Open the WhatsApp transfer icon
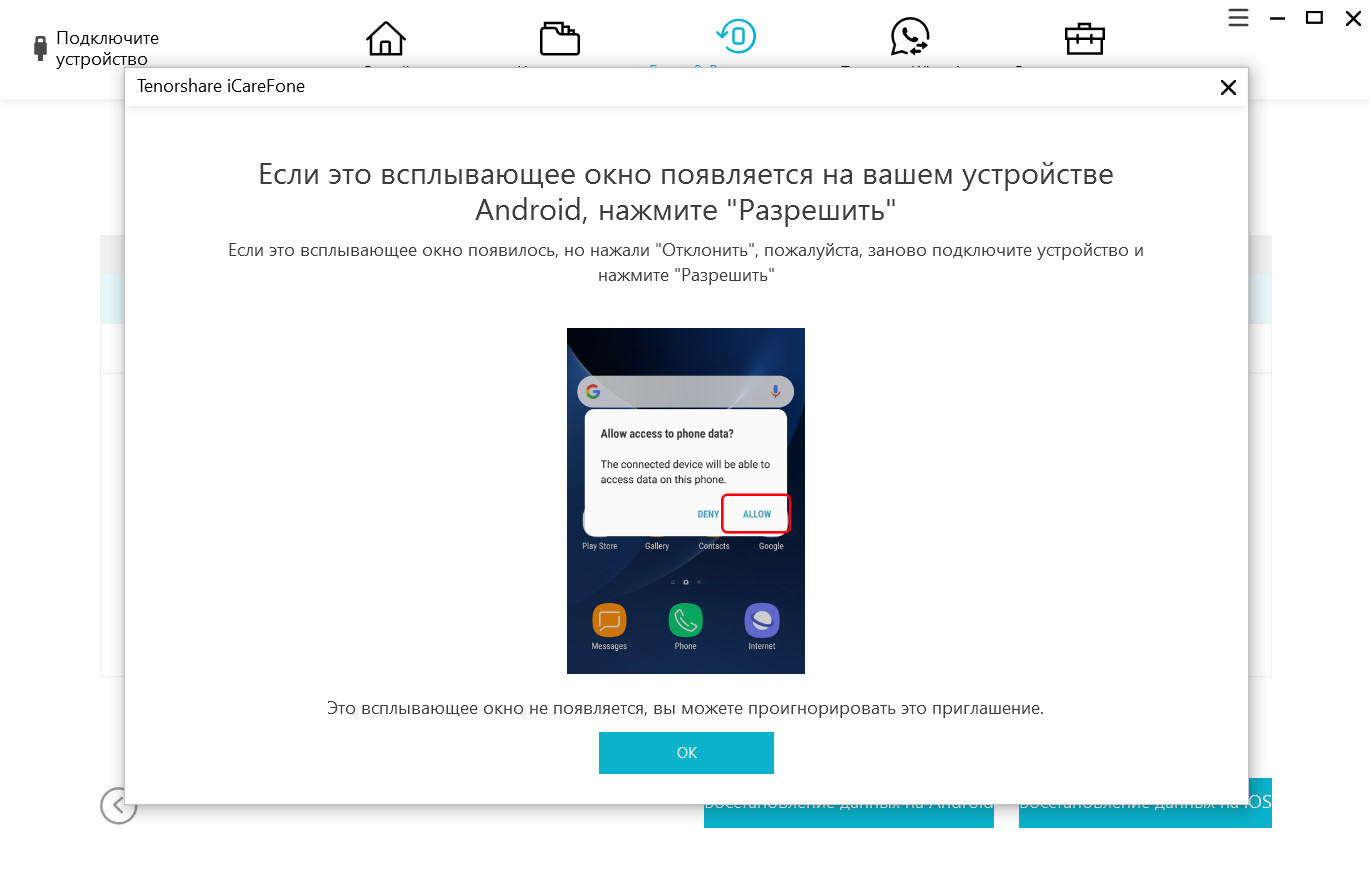Viewport: 1370px width, 870px height. (910, 39)
